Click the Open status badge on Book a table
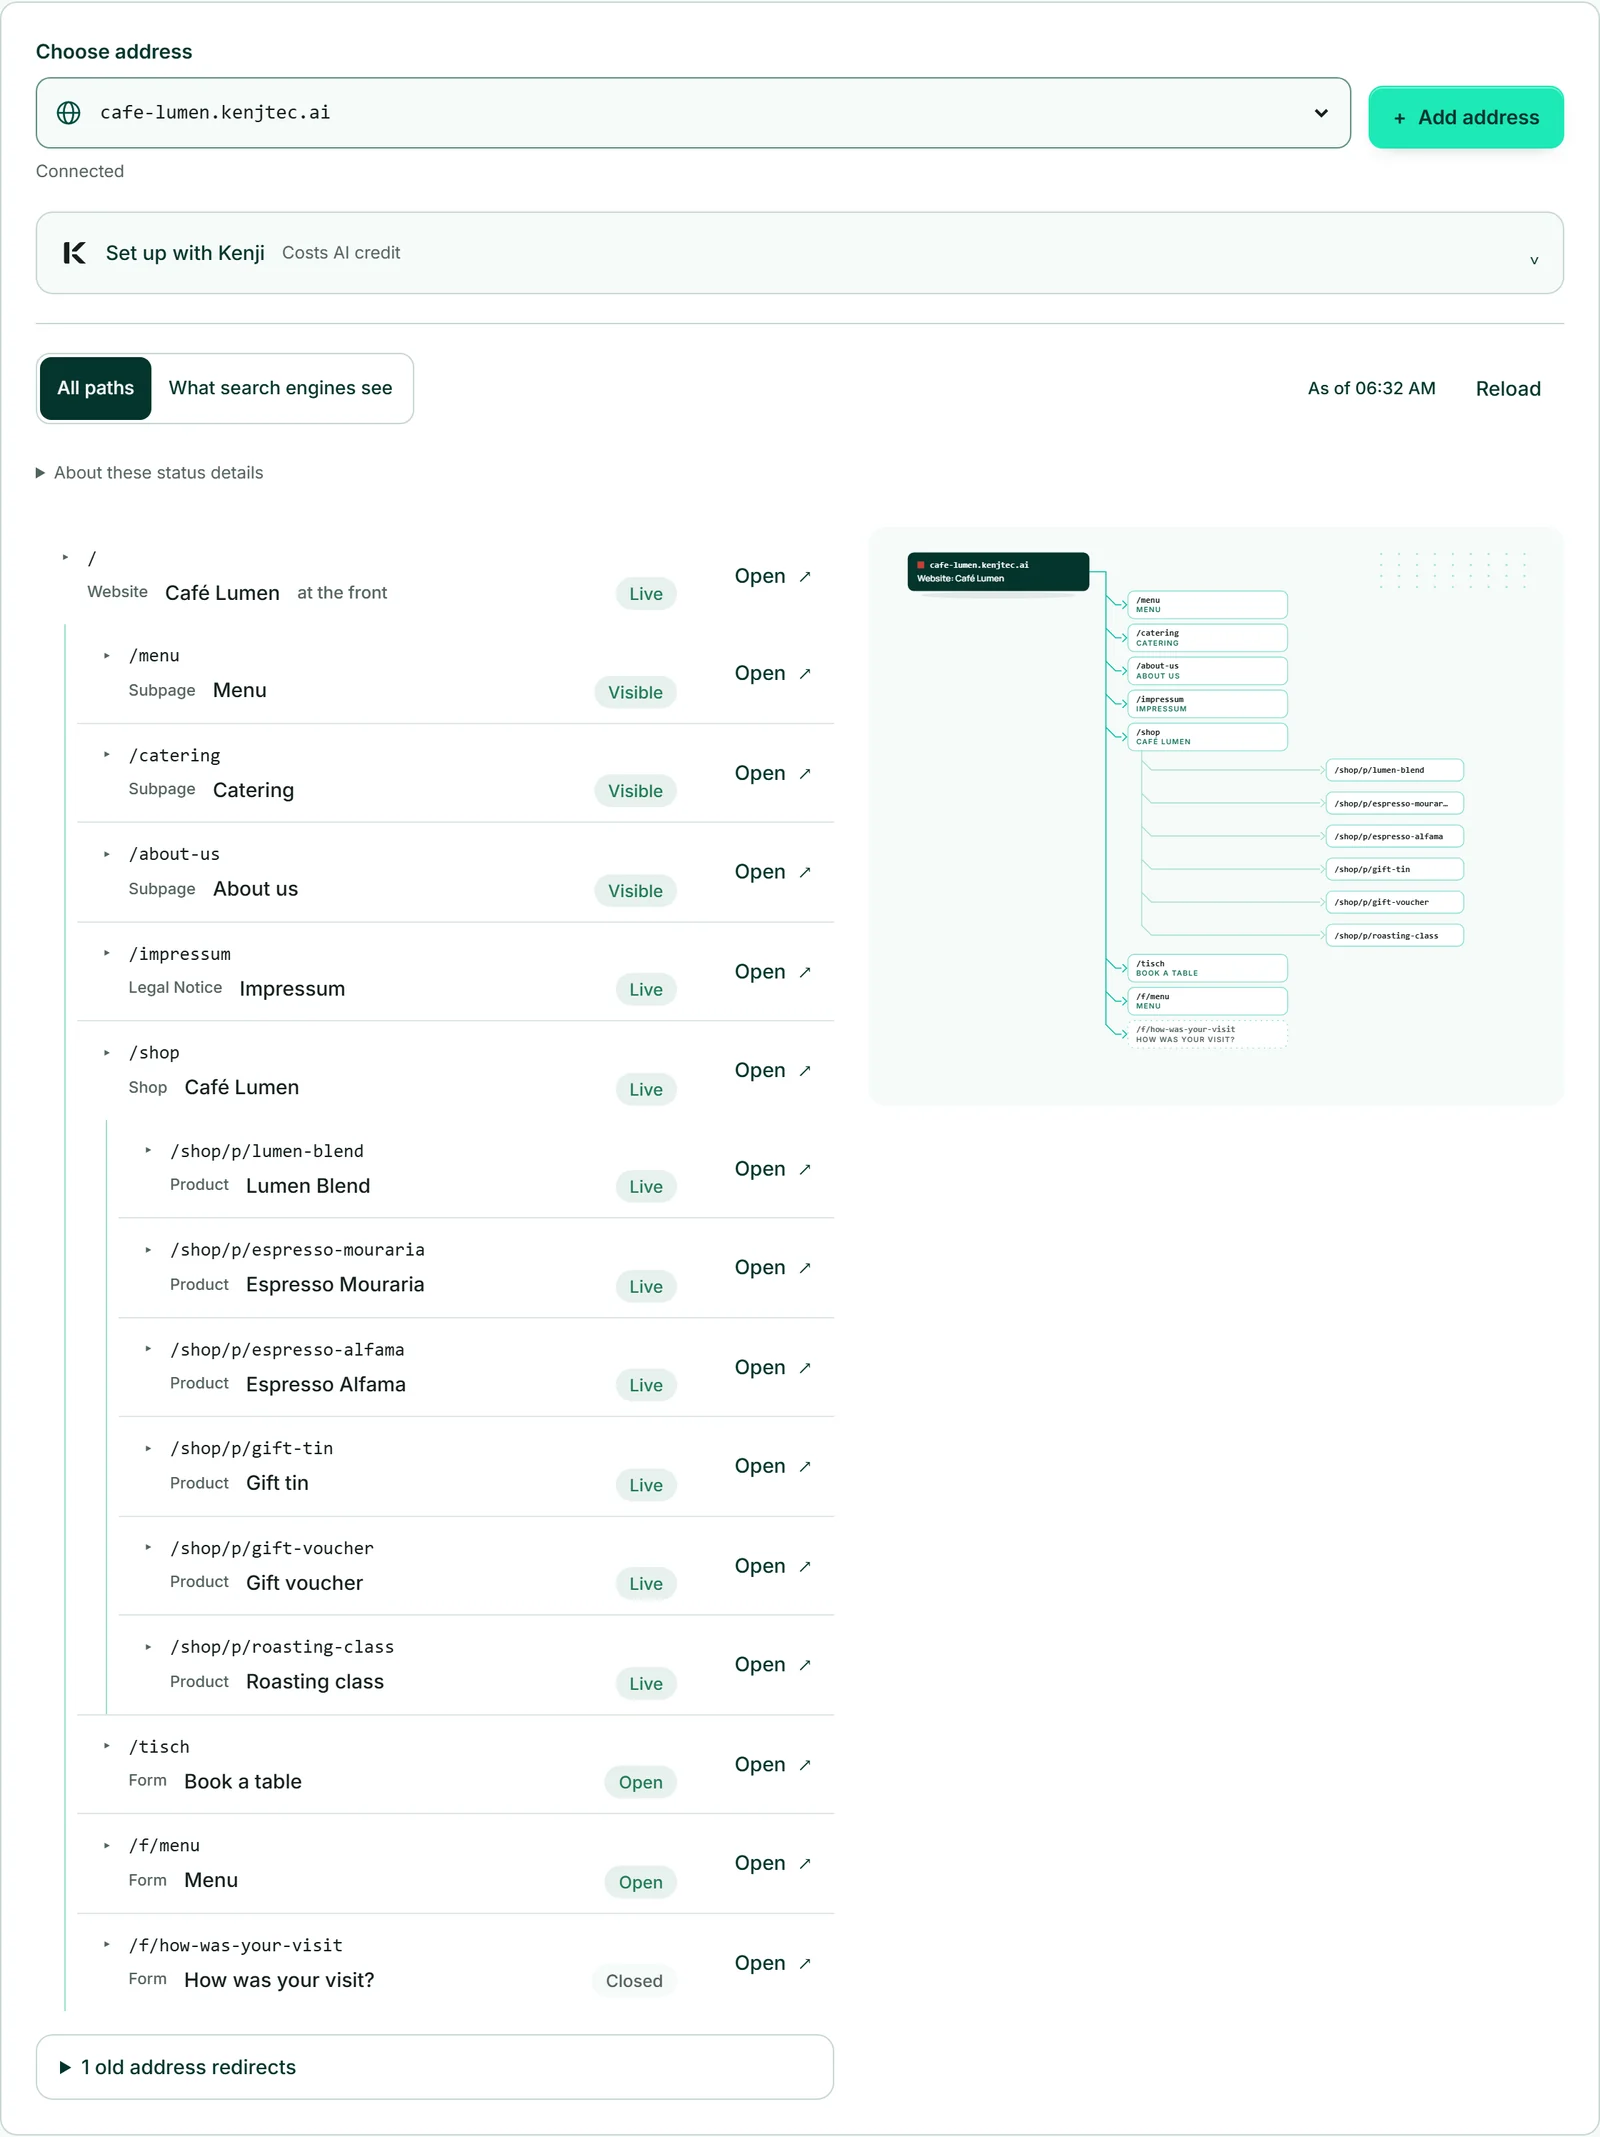The height and width of the screenshot is (2137, 1600). click(641, 1782)
